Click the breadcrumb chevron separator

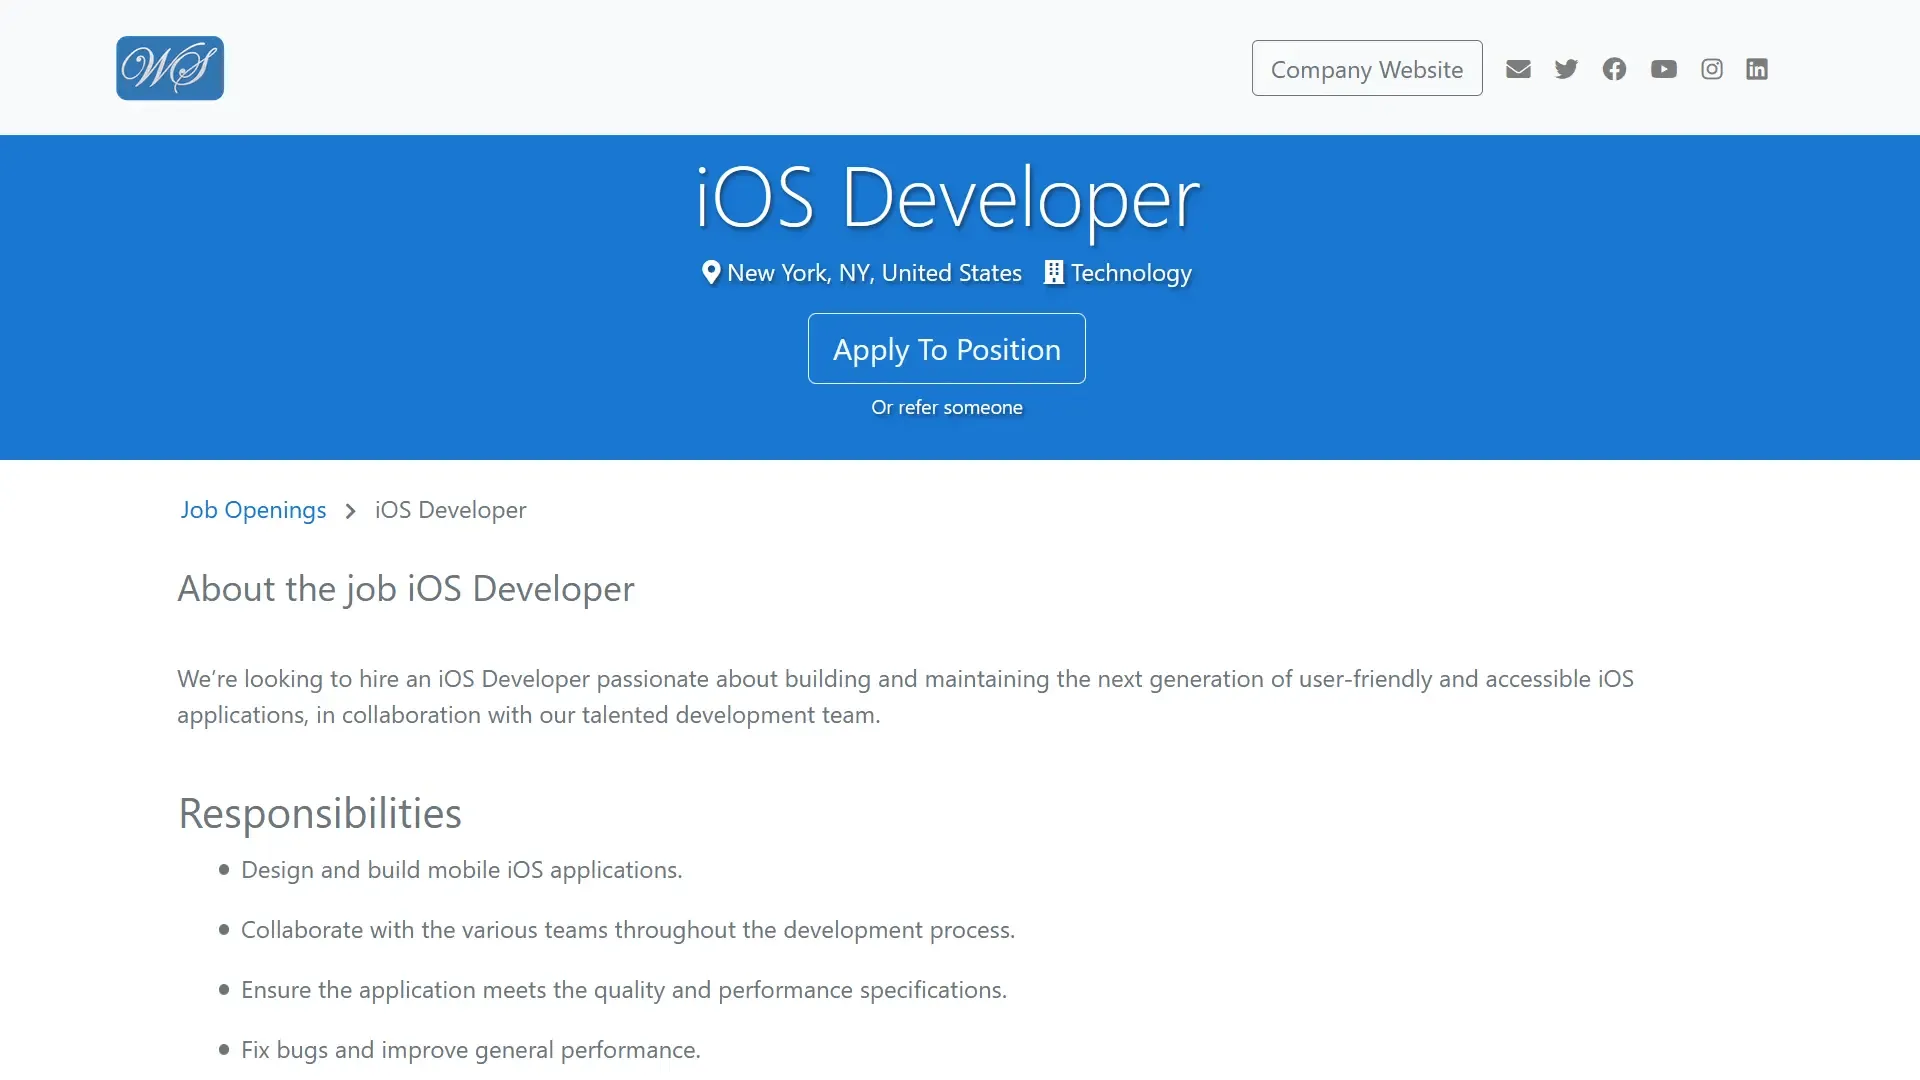pos(350,511)
